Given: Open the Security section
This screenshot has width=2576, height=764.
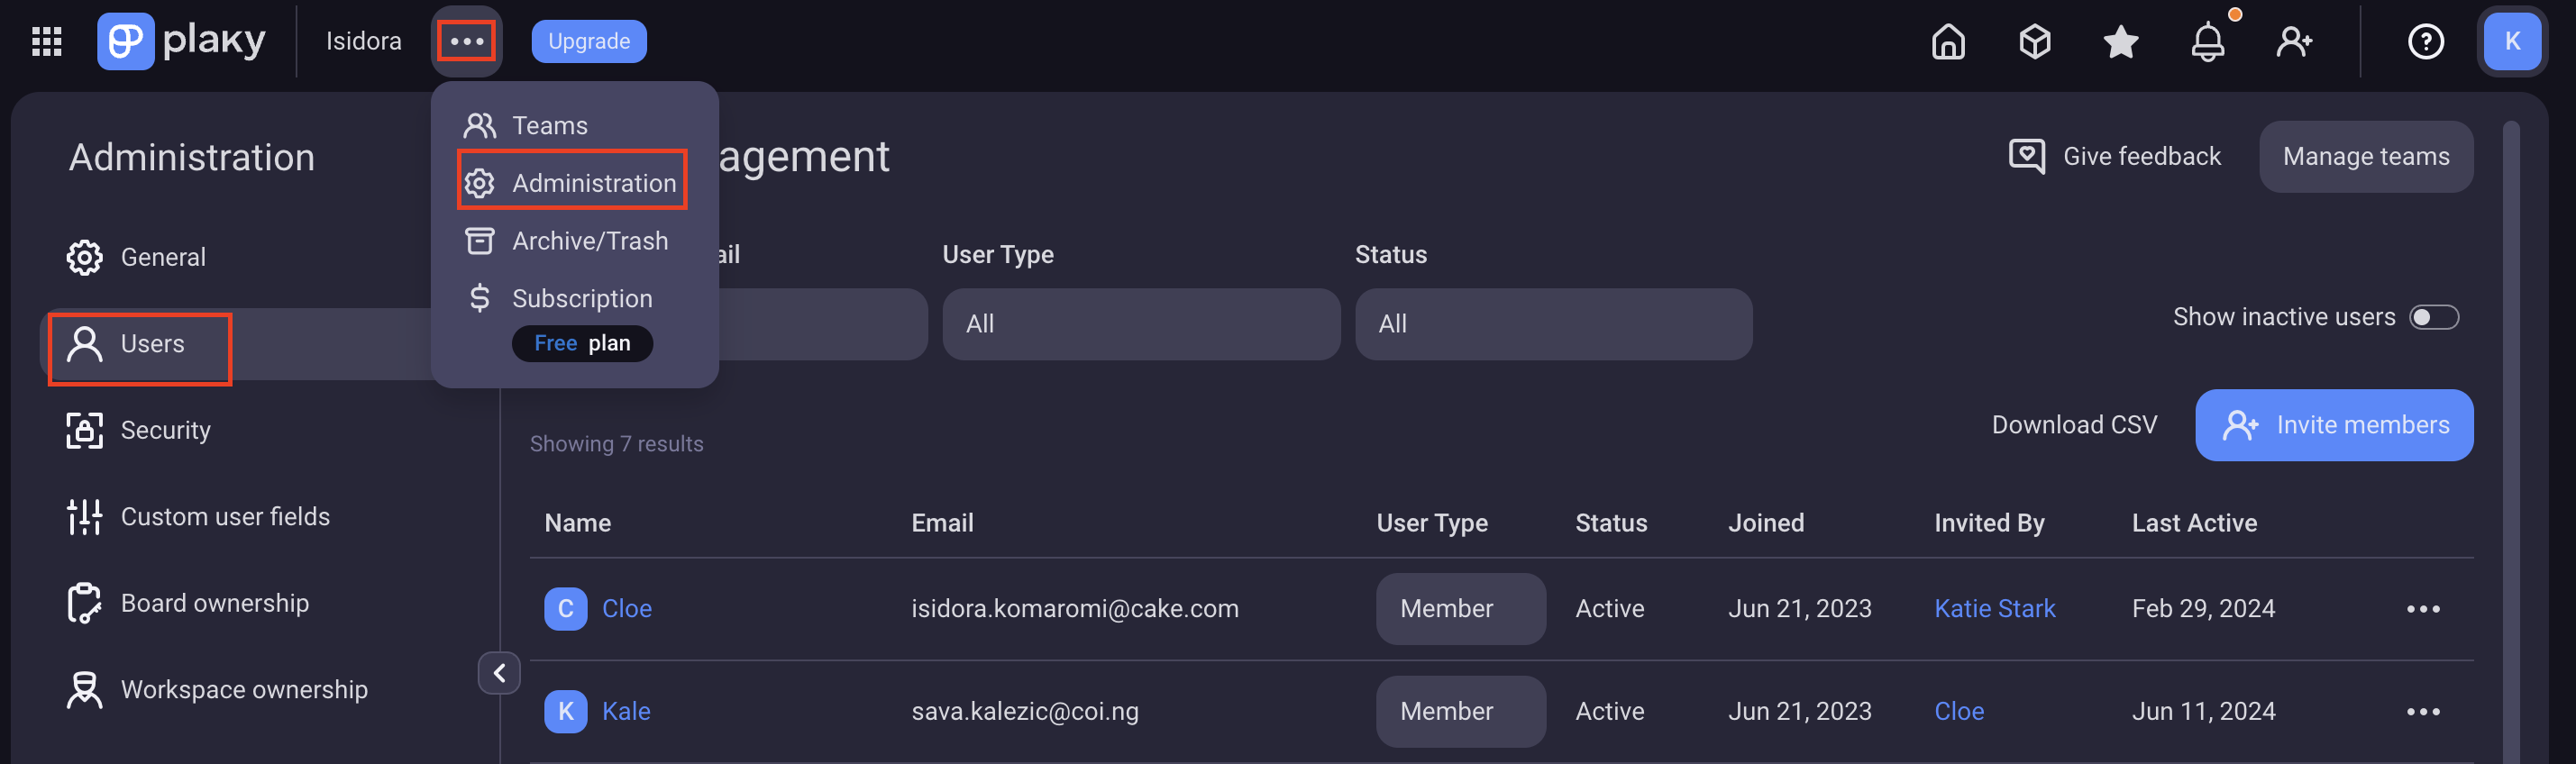Looking at the screenshot, I should 138,431.
